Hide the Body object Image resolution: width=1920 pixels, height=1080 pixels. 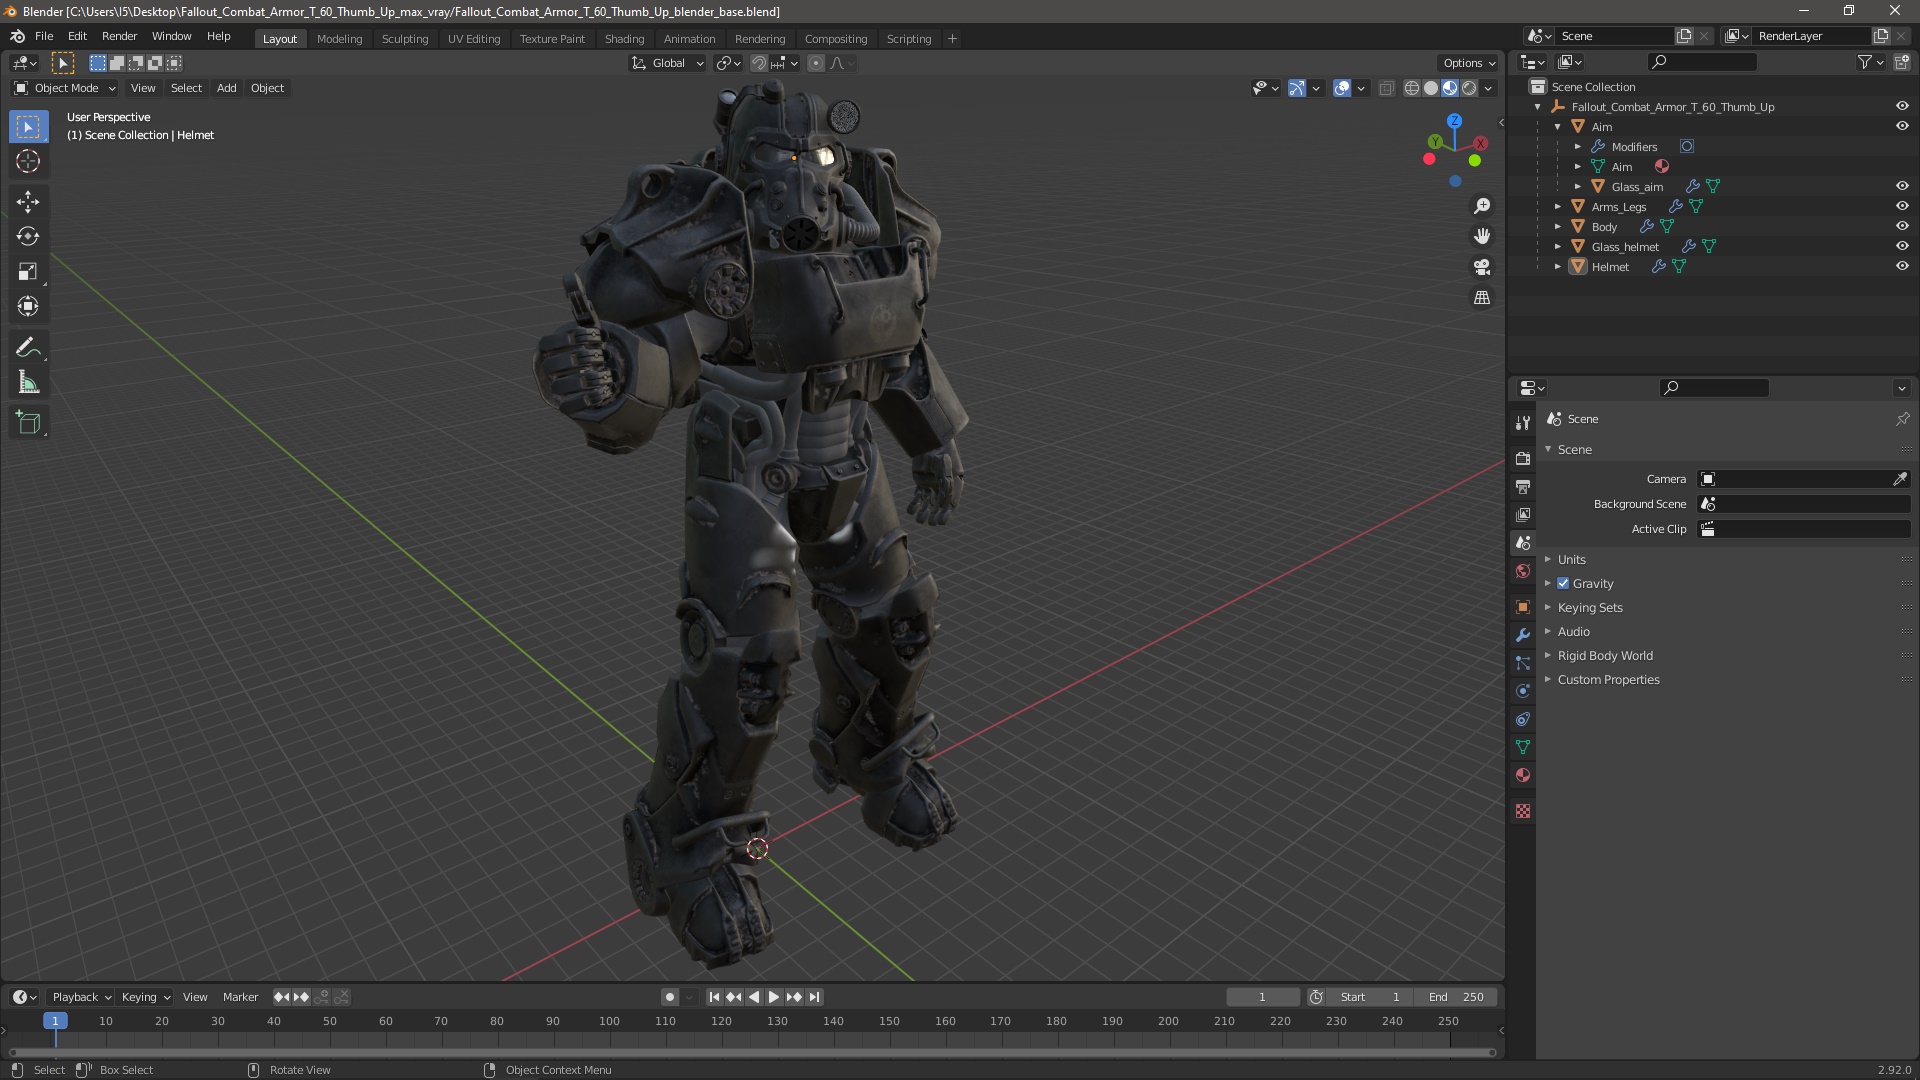[1901, 227]
